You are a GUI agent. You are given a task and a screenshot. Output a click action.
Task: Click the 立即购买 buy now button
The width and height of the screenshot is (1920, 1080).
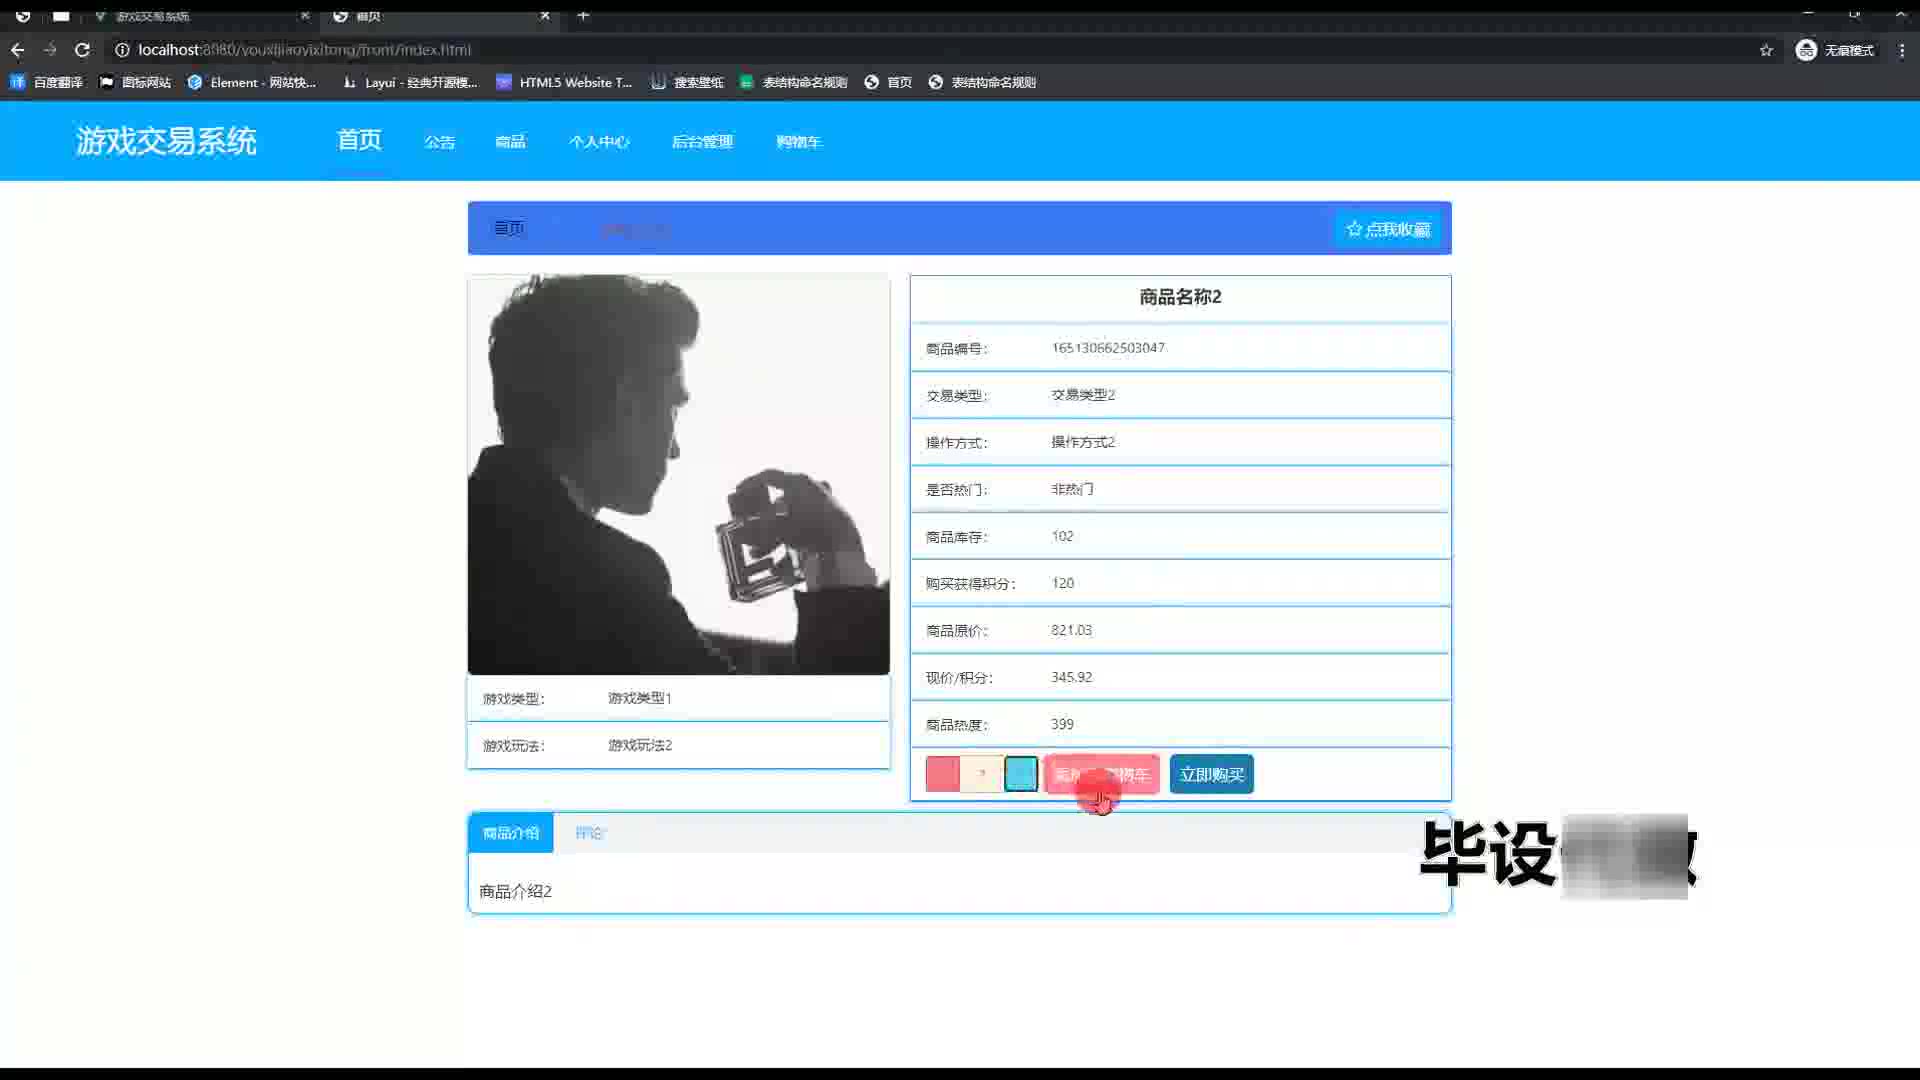click(1211, 774)
